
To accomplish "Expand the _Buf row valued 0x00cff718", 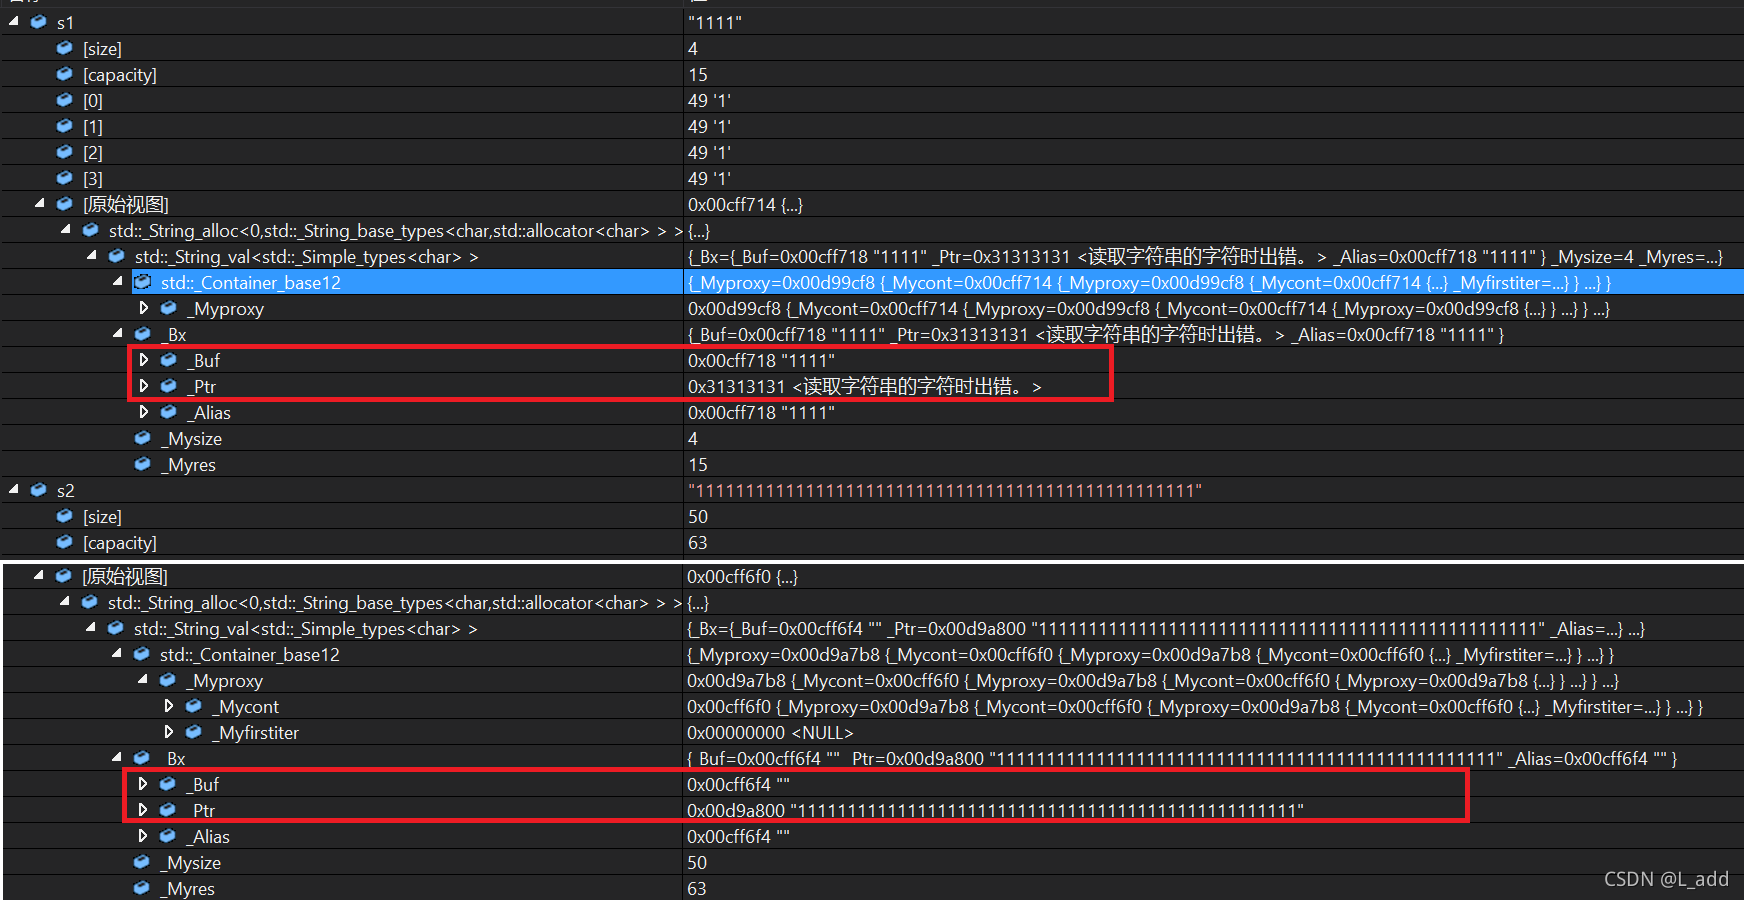I will (x=144, y=360).
